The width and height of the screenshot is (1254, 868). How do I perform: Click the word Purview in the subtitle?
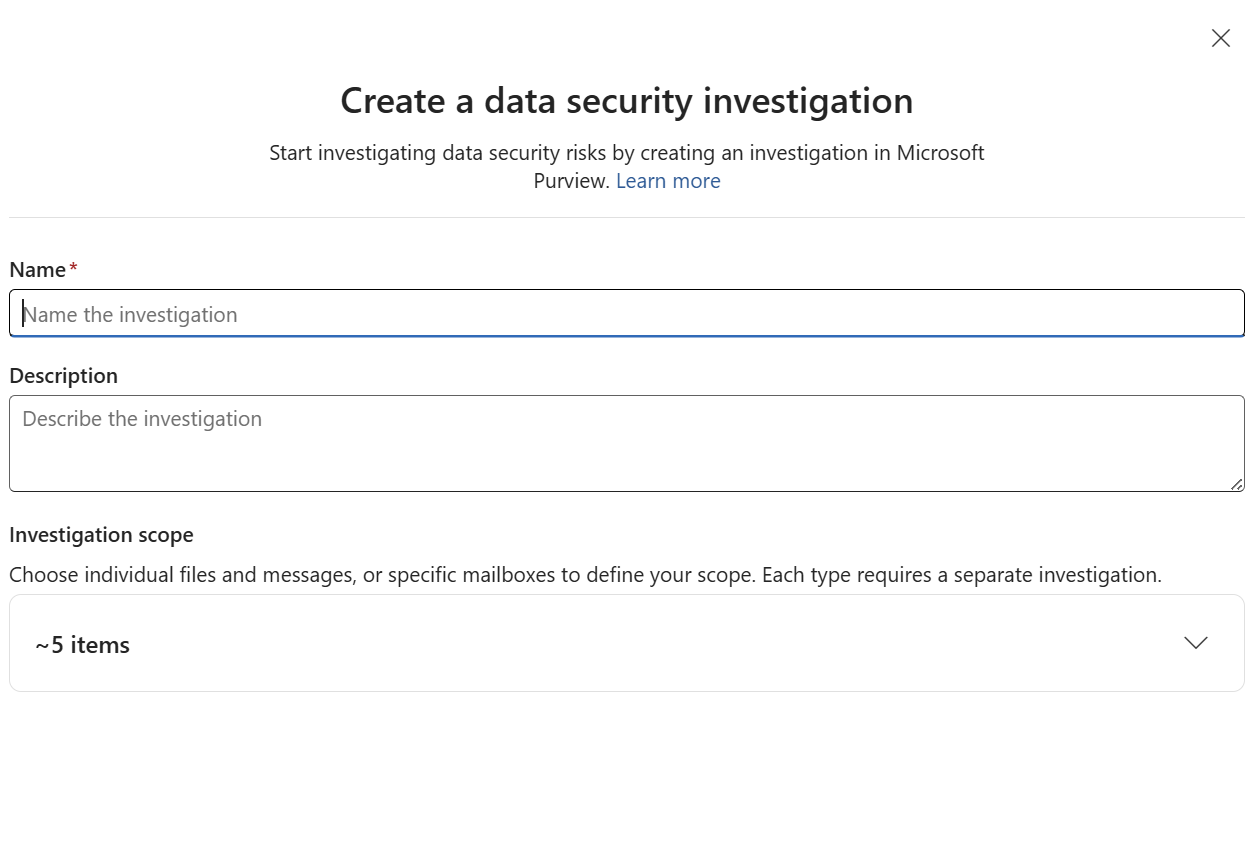point(570,181)
